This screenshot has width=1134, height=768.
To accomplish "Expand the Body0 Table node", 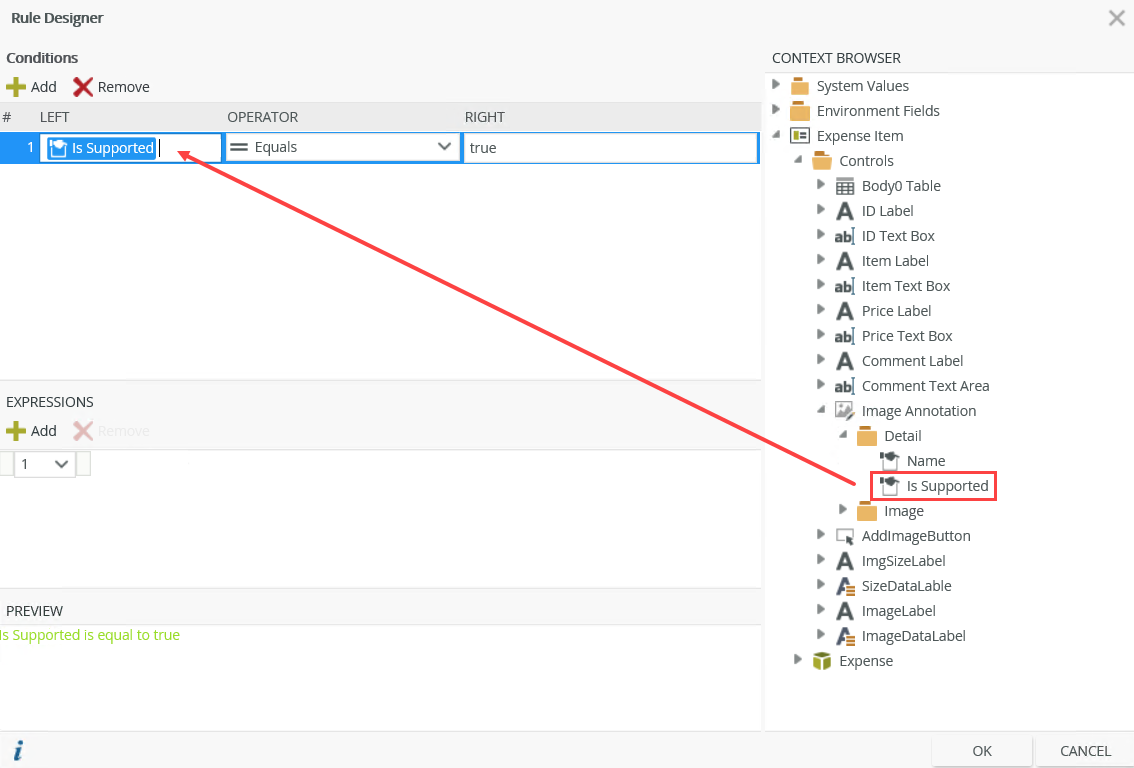I will (x=821, y=185).
